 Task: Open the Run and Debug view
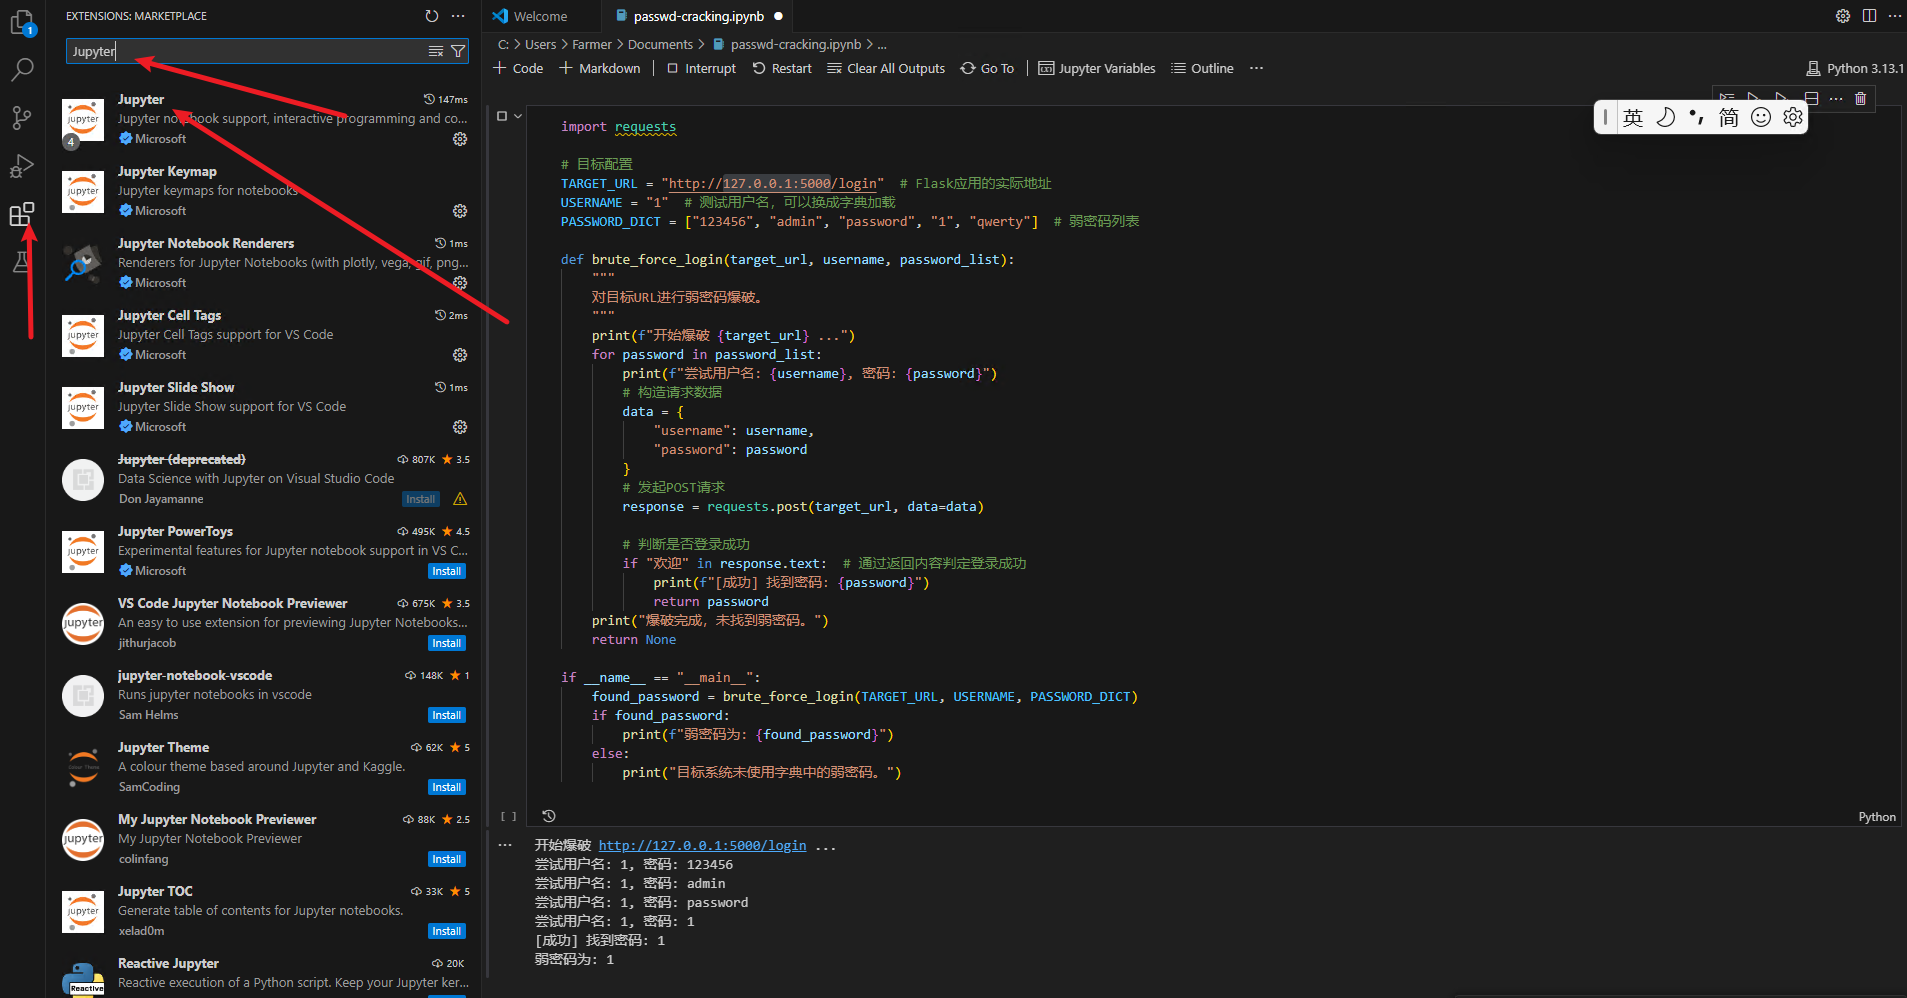point(22,165)
